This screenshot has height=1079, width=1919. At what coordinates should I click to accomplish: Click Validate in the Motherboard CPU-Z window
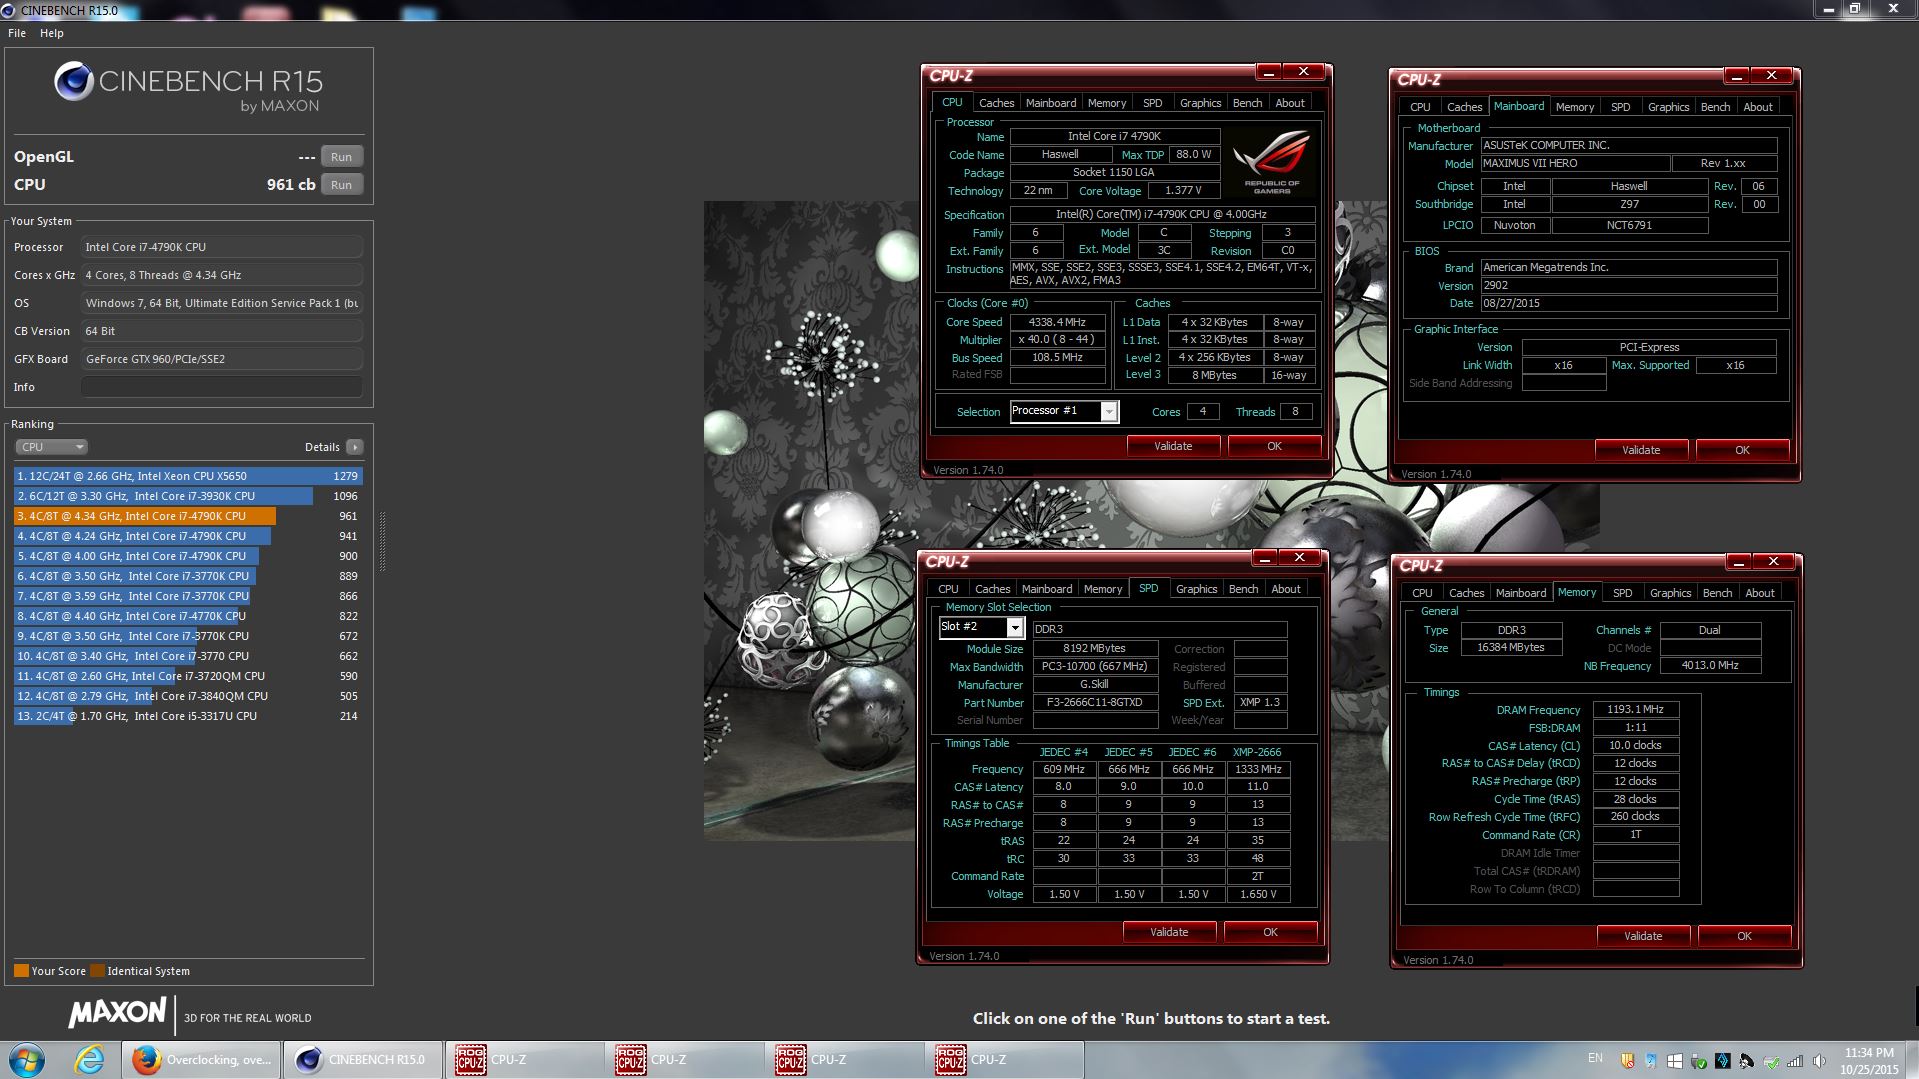1641,450
